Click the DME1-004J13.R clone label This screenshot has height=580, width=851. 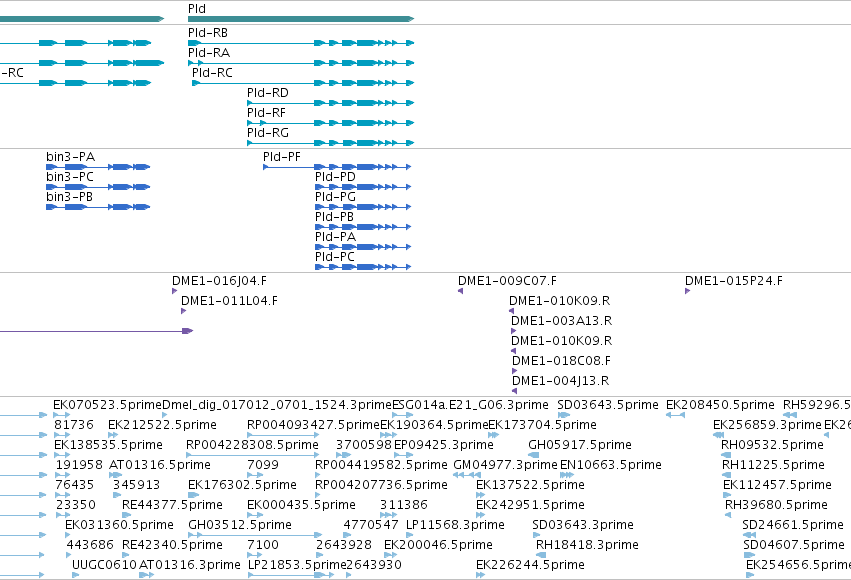[x=561, y=382]
